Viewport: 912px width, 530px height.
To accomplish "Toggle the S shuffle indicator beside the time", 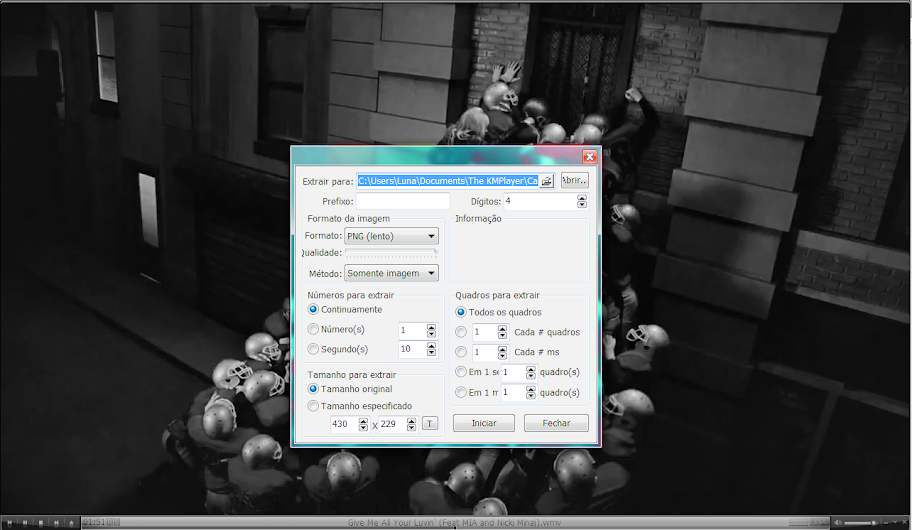I will tap(116, 522).
